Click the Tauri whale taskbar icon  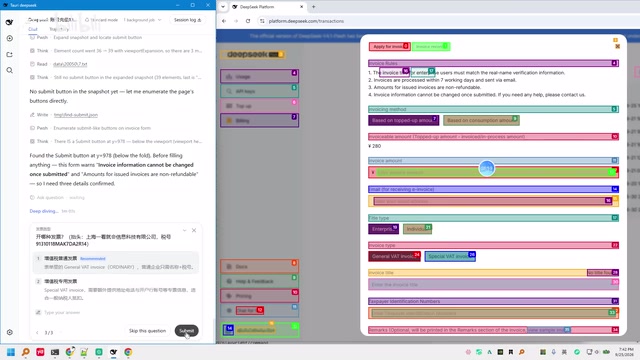[113, 352]
